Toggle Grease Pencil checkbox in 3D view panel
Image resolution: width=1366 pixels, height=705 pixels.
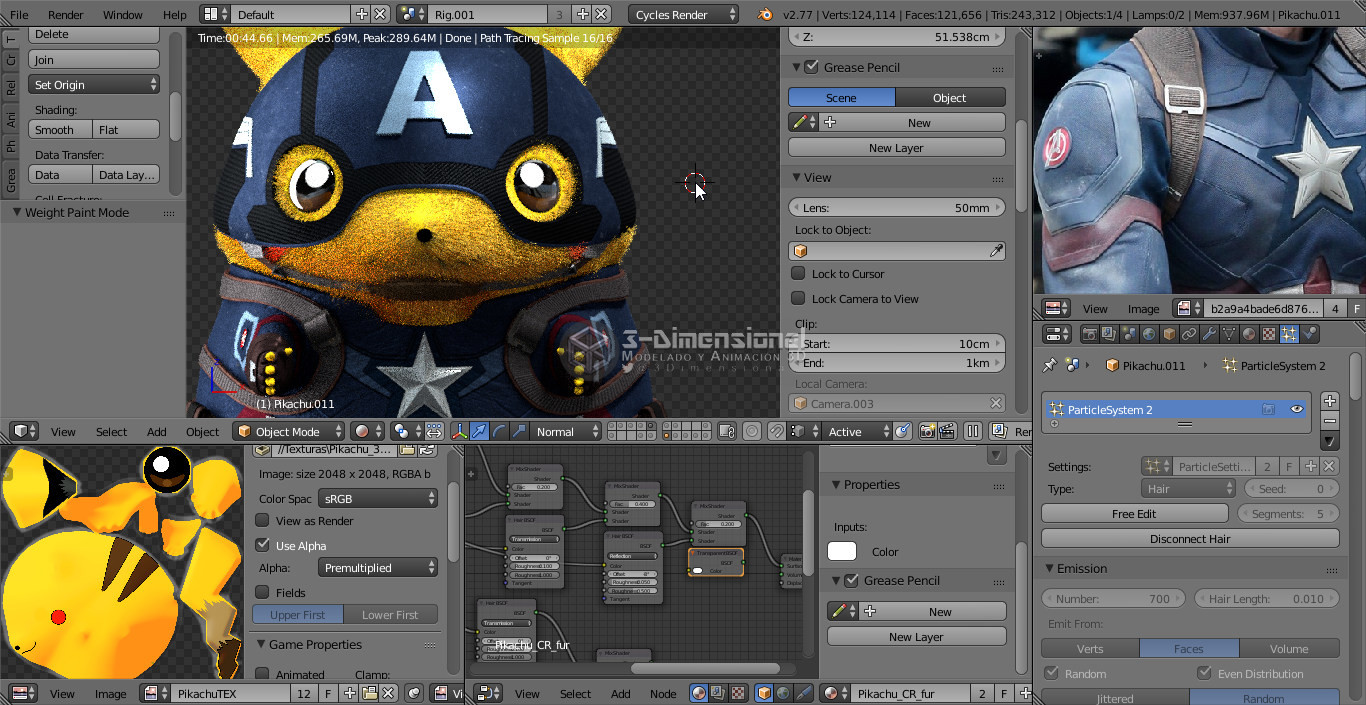click(x=811, y=67)
